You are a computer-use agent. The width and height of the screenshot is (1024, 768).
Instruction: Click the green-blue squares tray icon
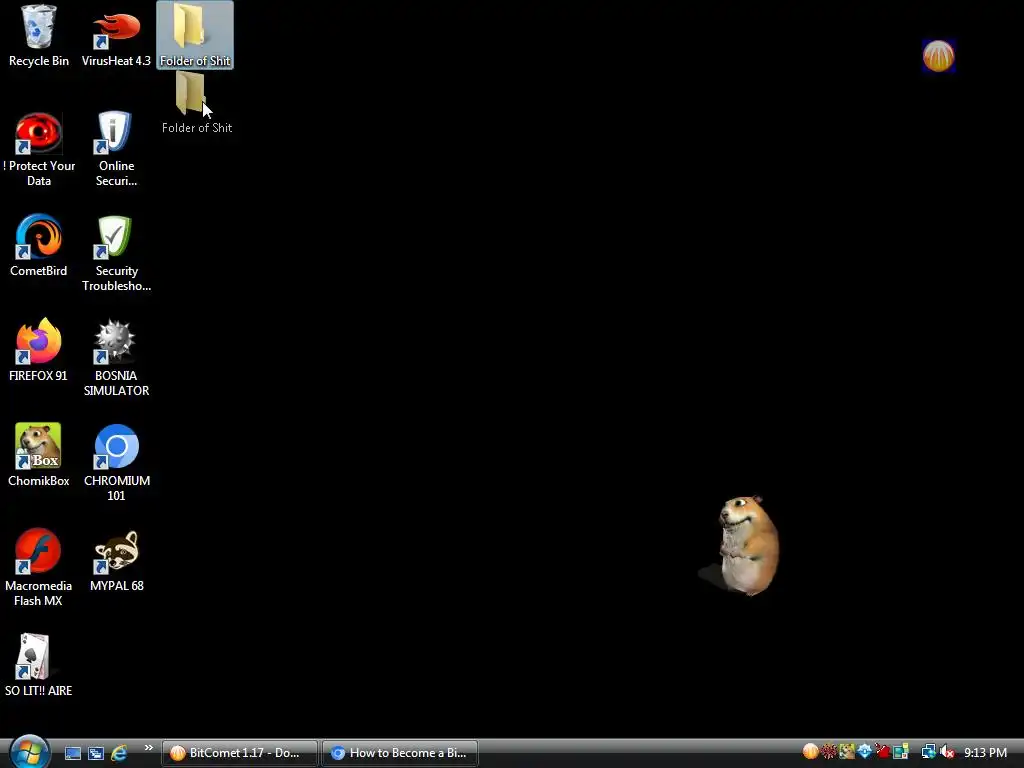[x=901, y=752]
